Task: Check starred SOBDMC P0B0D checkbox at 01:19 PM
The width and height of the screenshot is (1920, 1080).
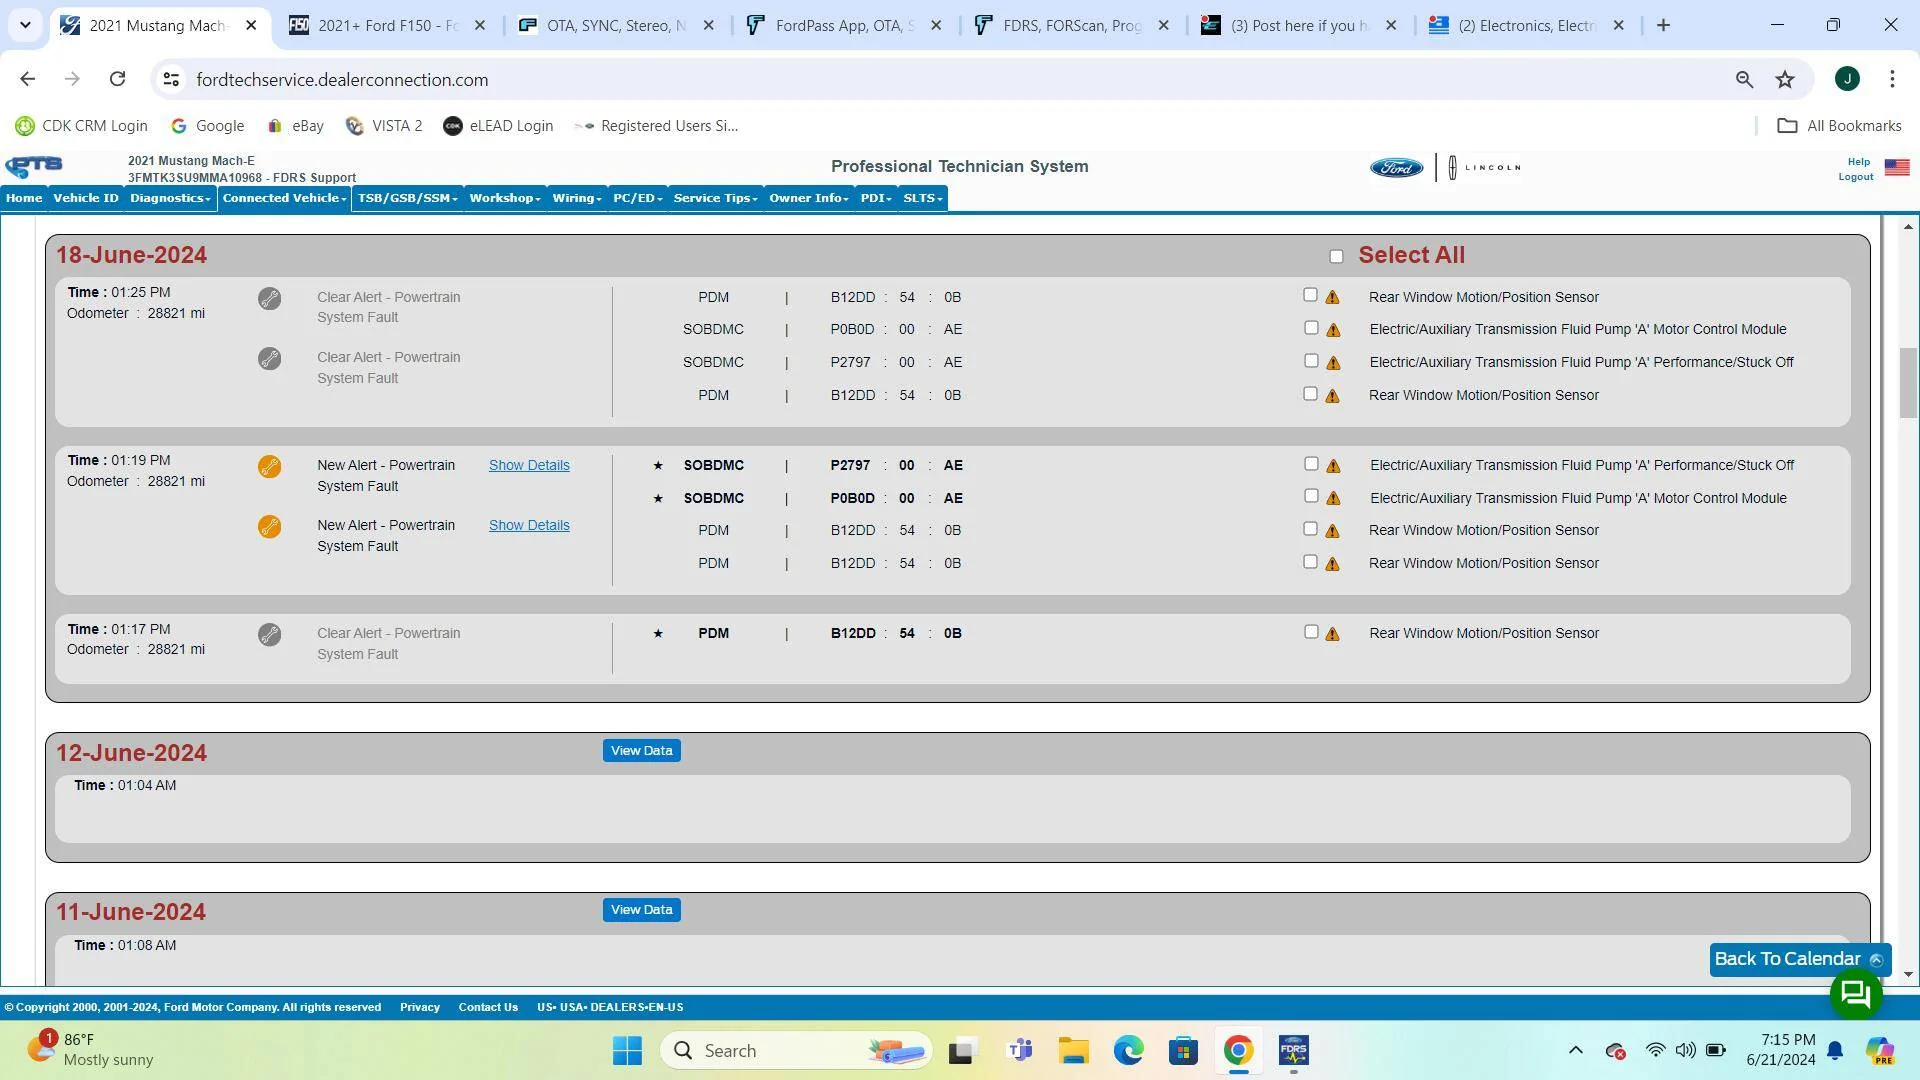Action: (x=1311, y=496)
